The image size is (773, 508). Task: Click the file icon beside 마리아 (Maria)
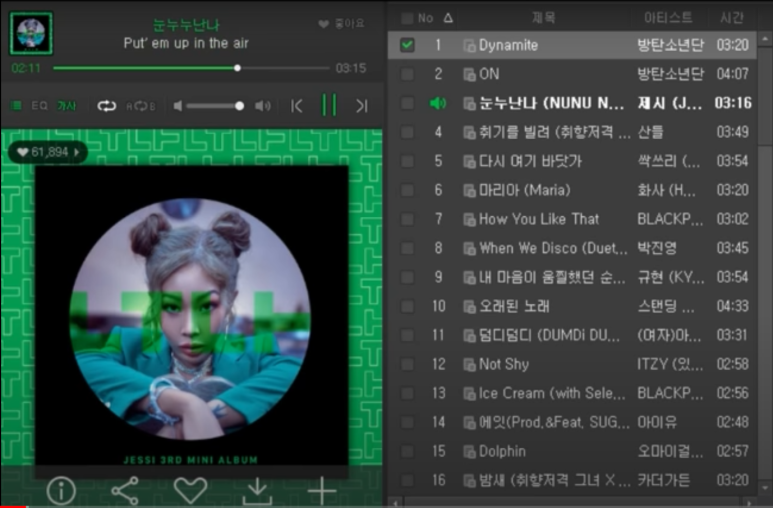pyautogui.click(x=469, y=191)
